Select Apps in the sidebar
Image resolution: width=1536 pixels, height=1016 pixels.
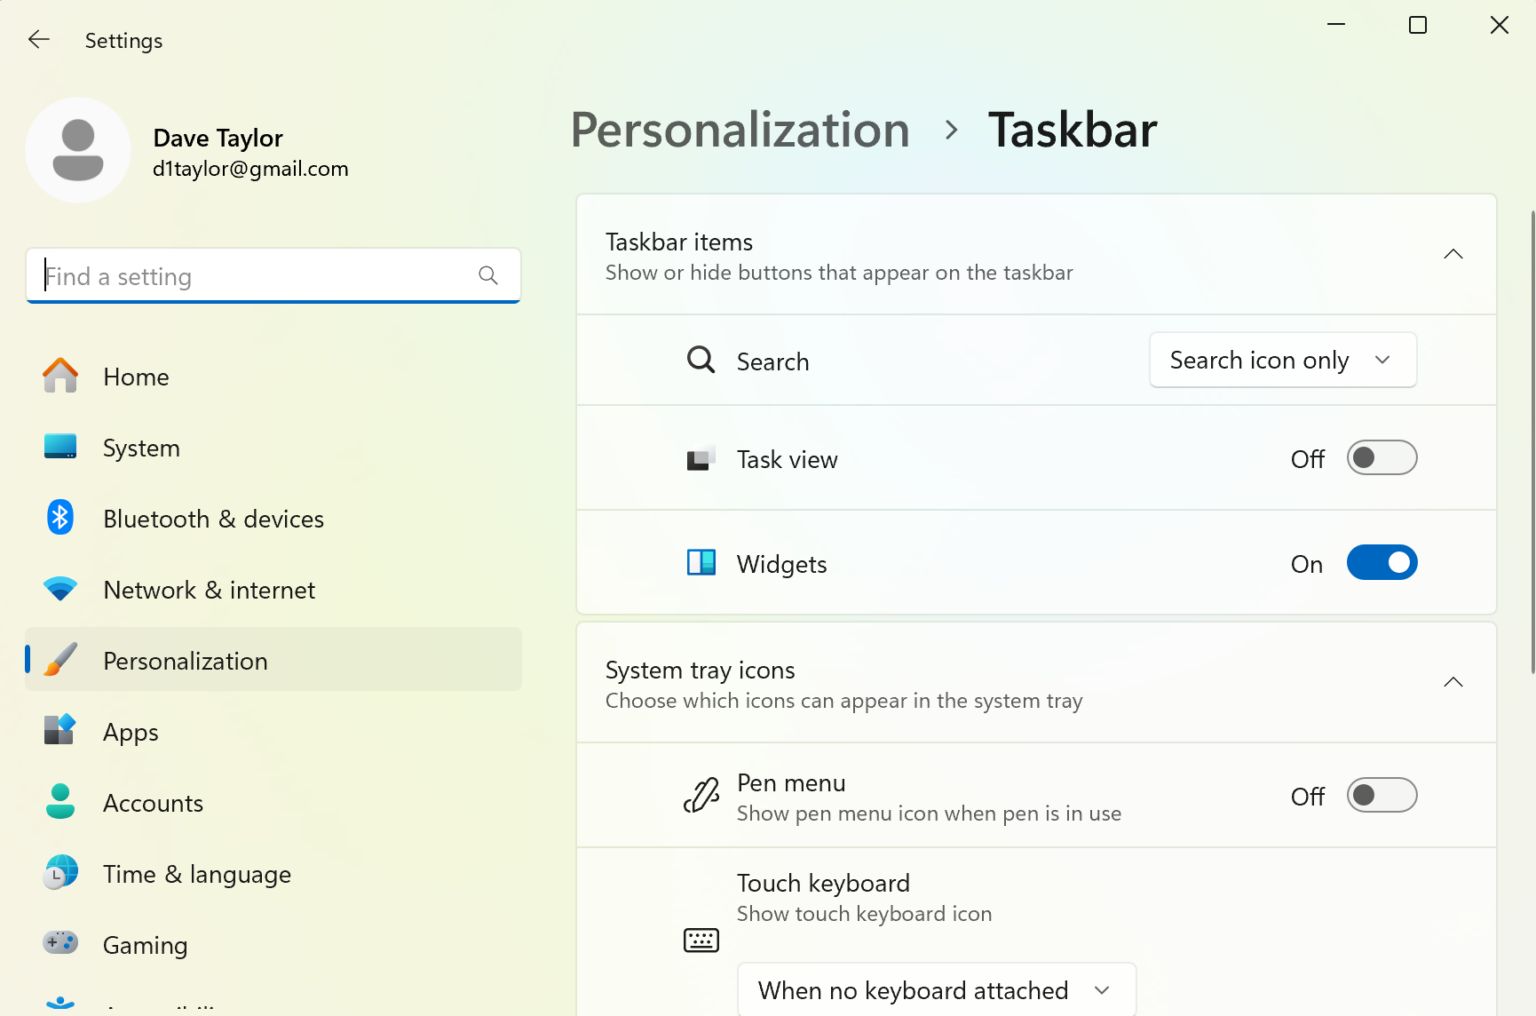tap(130, 731)
